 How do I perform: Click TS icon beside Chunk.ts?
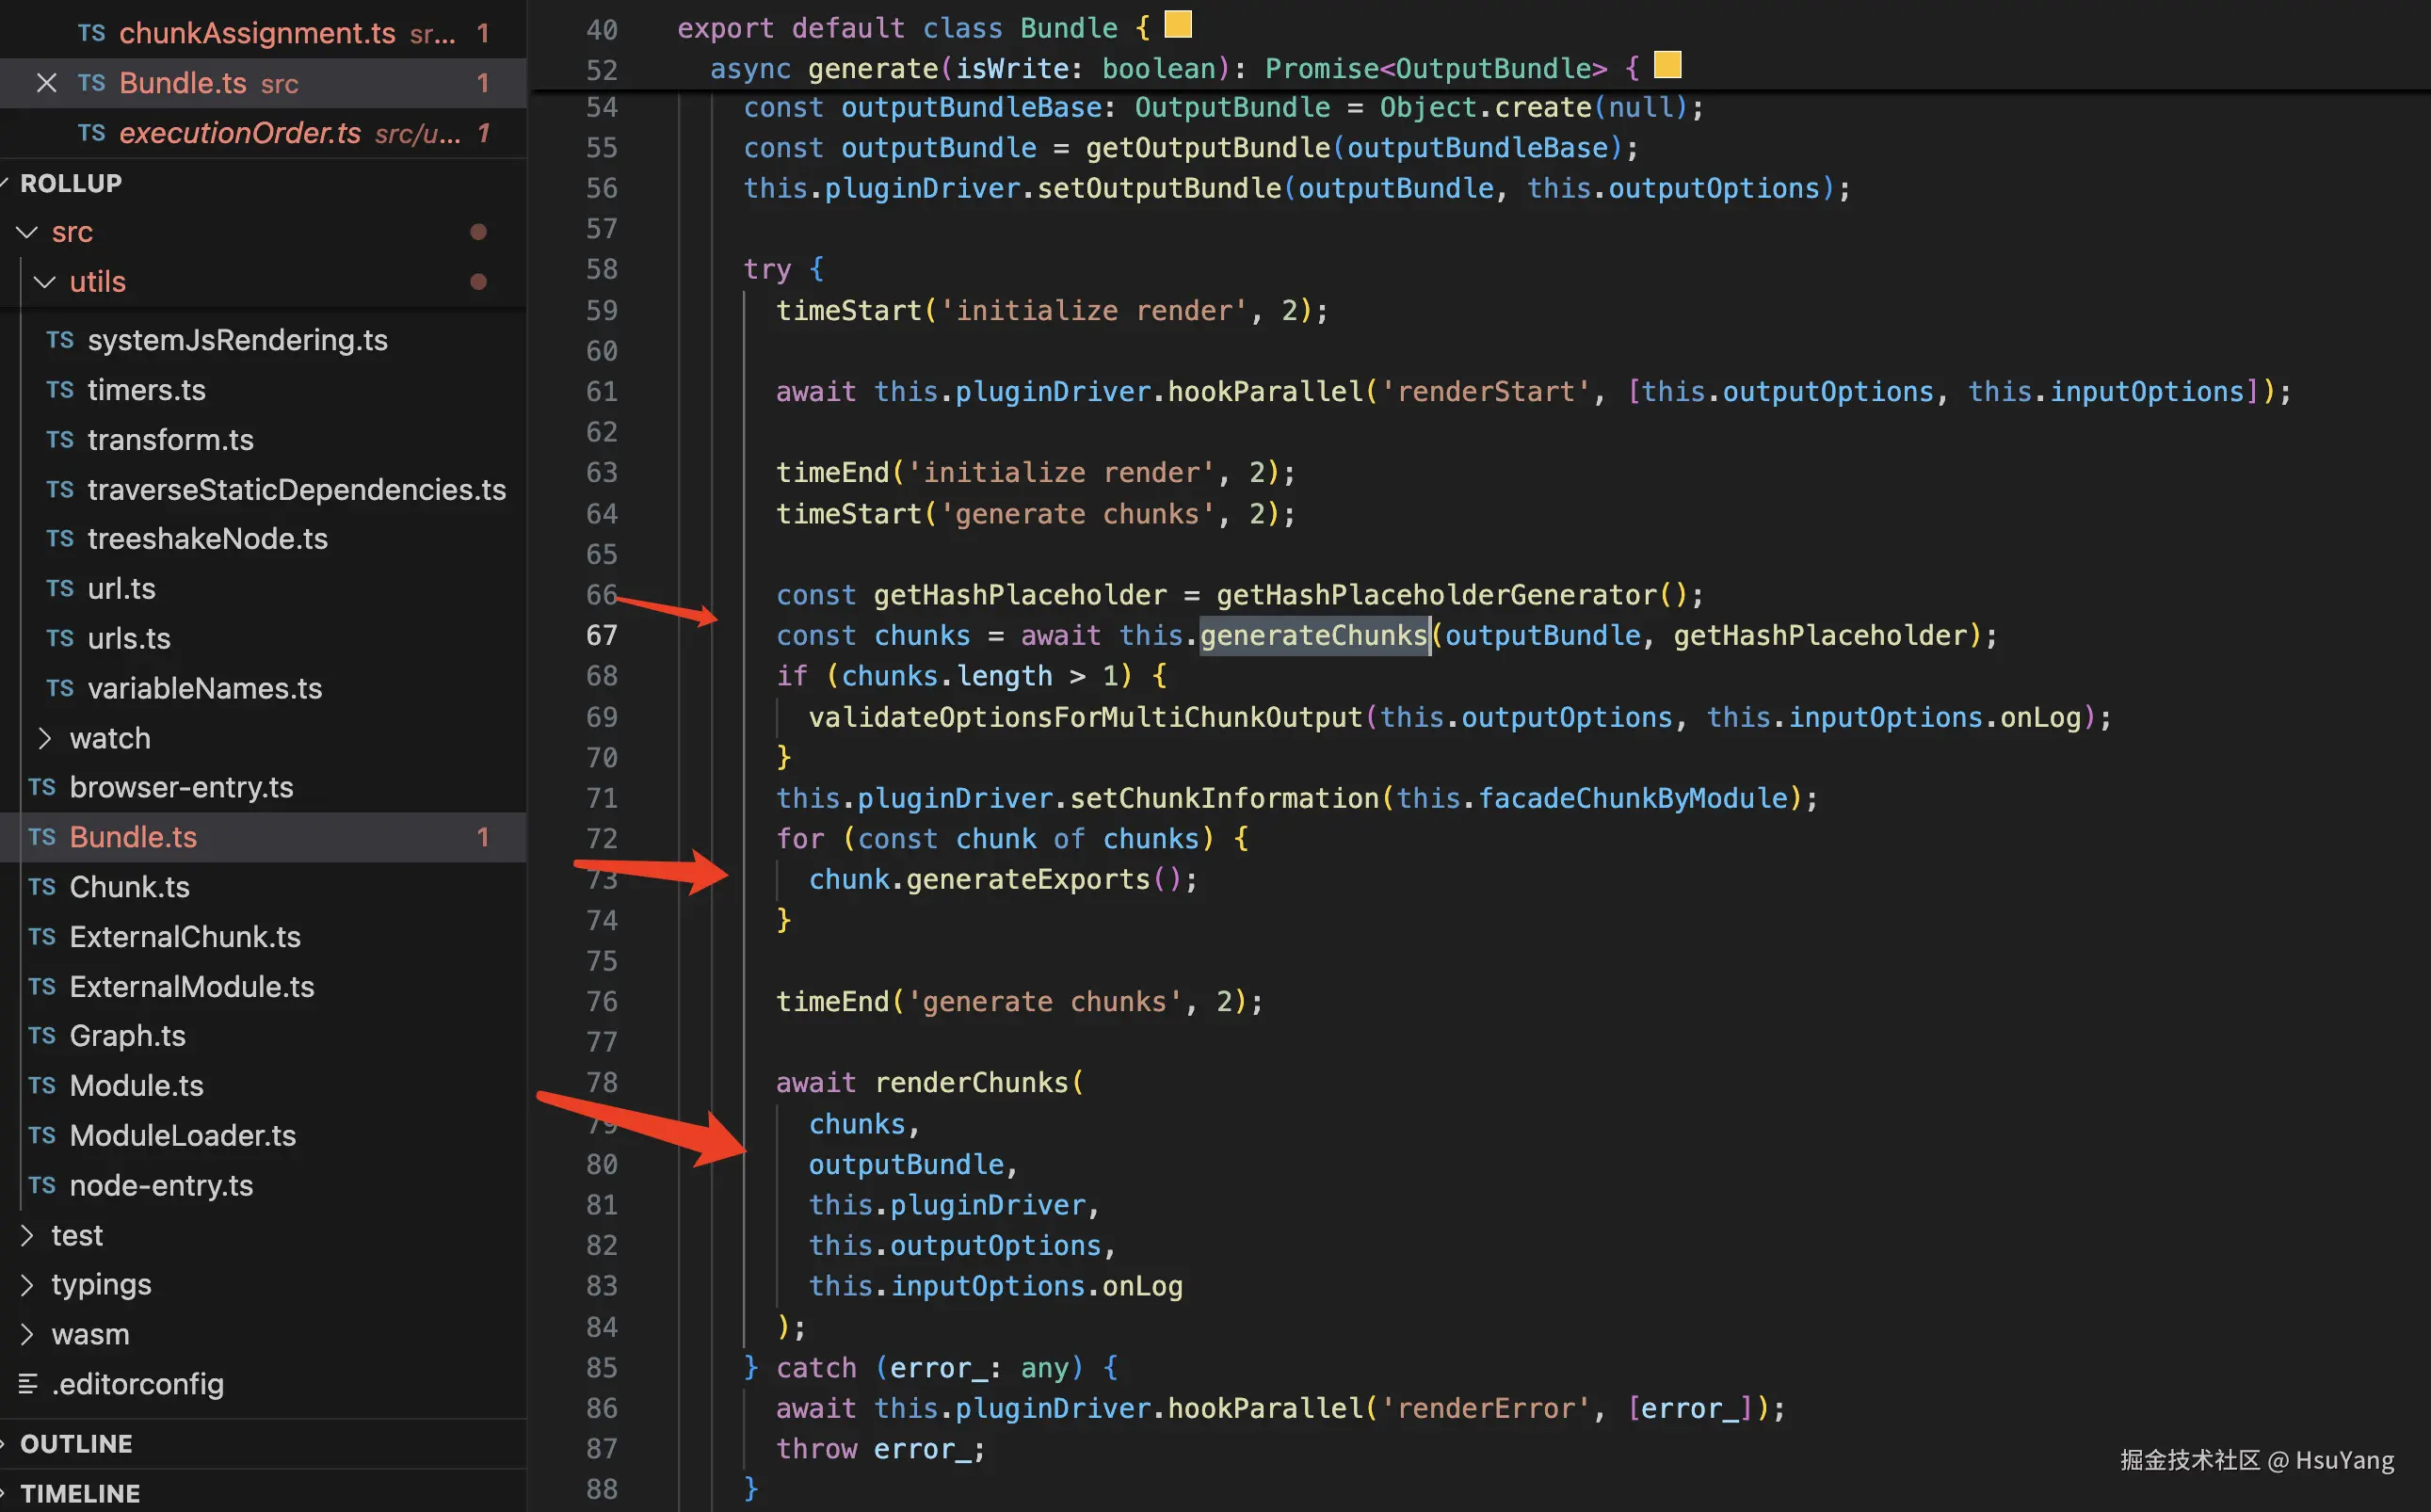coord(42,887)
